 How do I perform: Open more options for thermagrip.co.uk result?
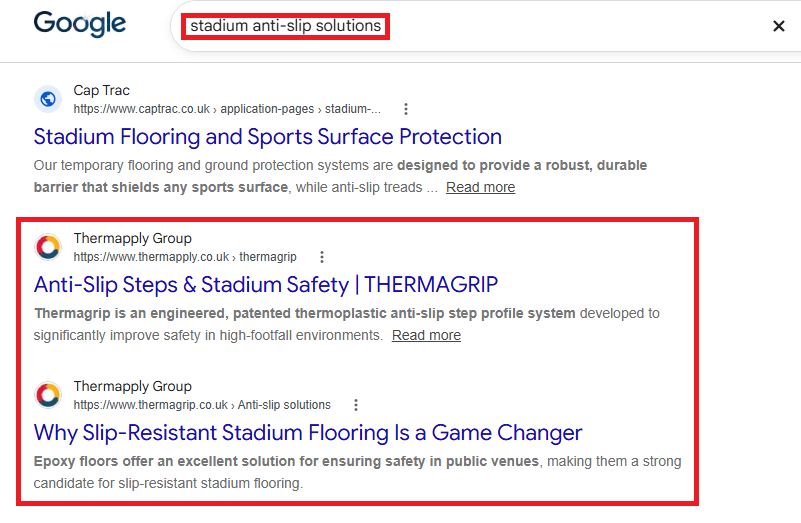click(356, 405)
